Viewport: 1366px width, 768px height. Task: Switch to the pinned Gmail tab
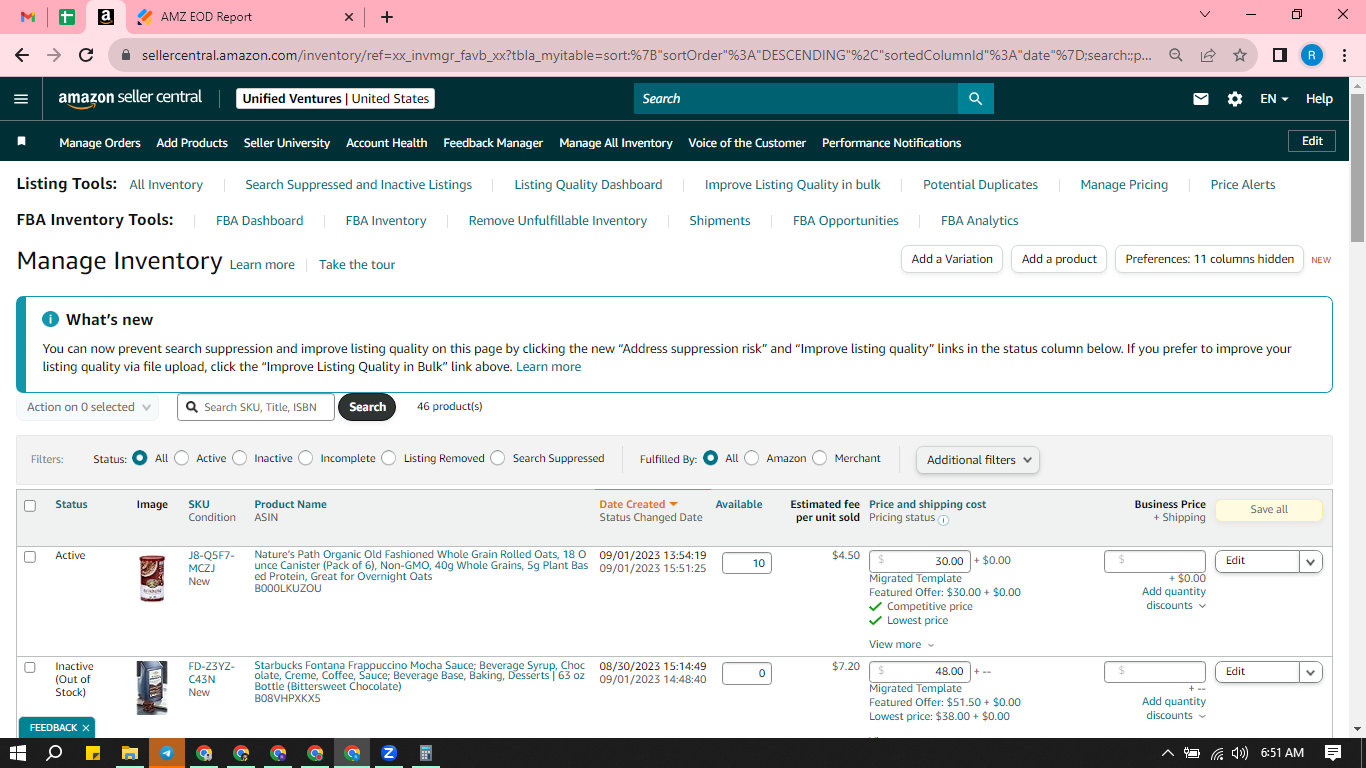[x=28, y=17]
